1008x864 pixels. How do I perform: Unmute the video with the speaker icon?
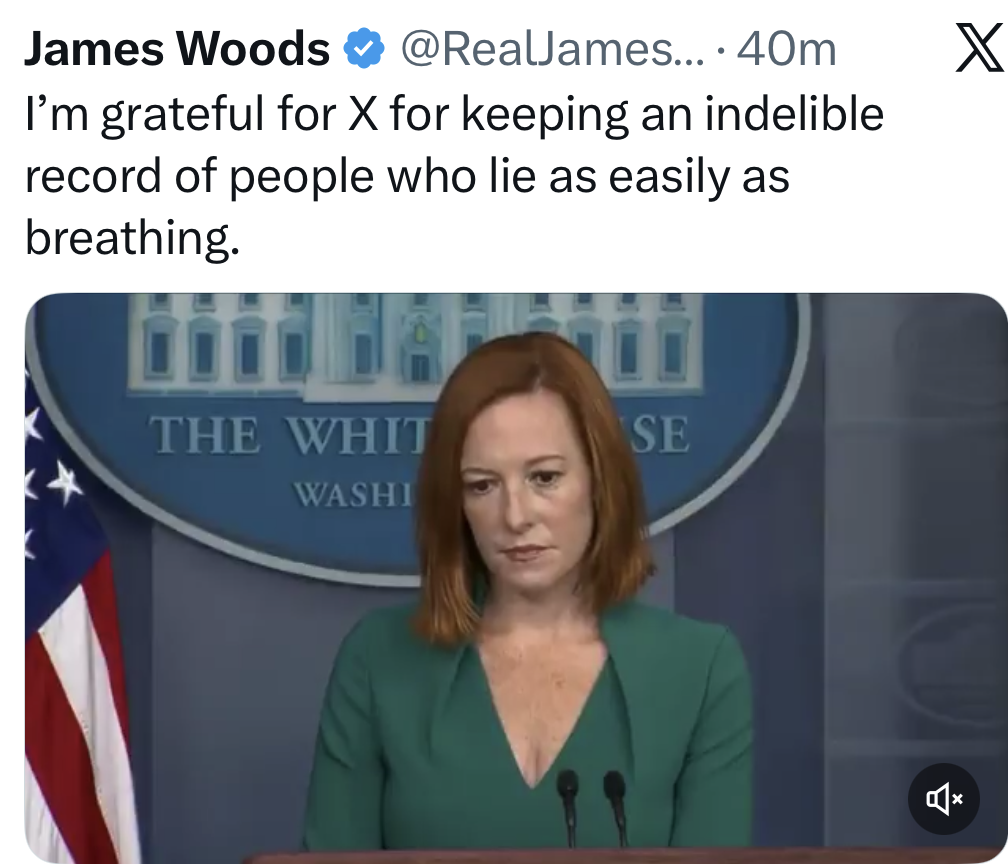[x=944, y=799]
